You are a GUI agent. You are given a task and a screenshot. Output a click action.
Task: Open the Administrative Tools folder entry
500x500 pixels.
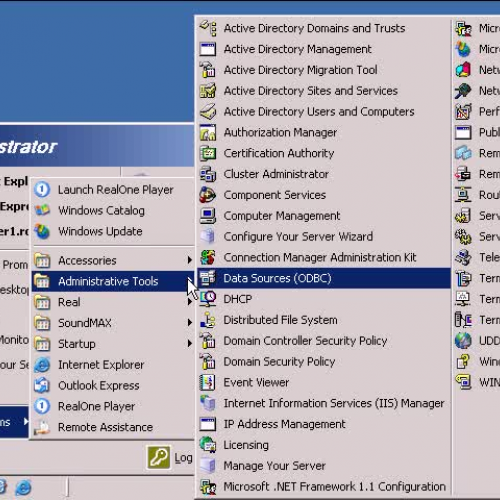pyautogui.click(x=113, y=281)
